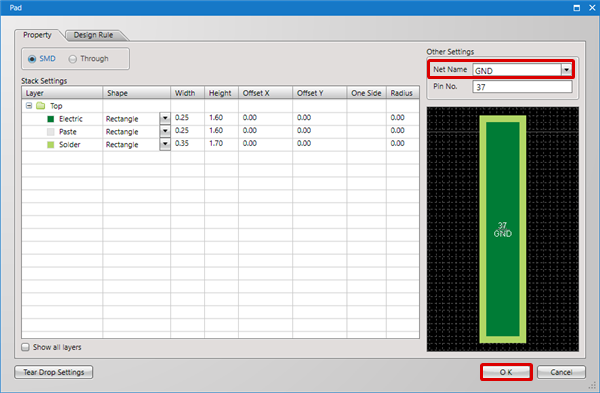
Task: Click the Paste layer Height value 1.60
Action: (216, 130)
